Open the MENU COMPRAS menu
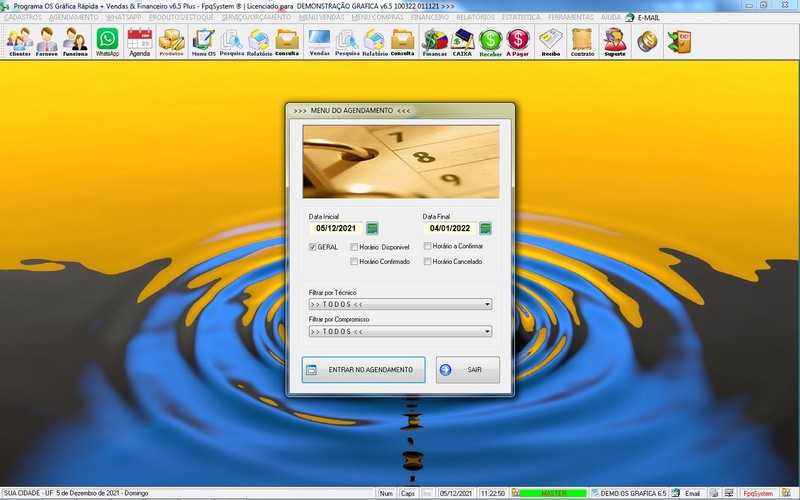Viewport: 800px width, 500px height. [378, 17]
